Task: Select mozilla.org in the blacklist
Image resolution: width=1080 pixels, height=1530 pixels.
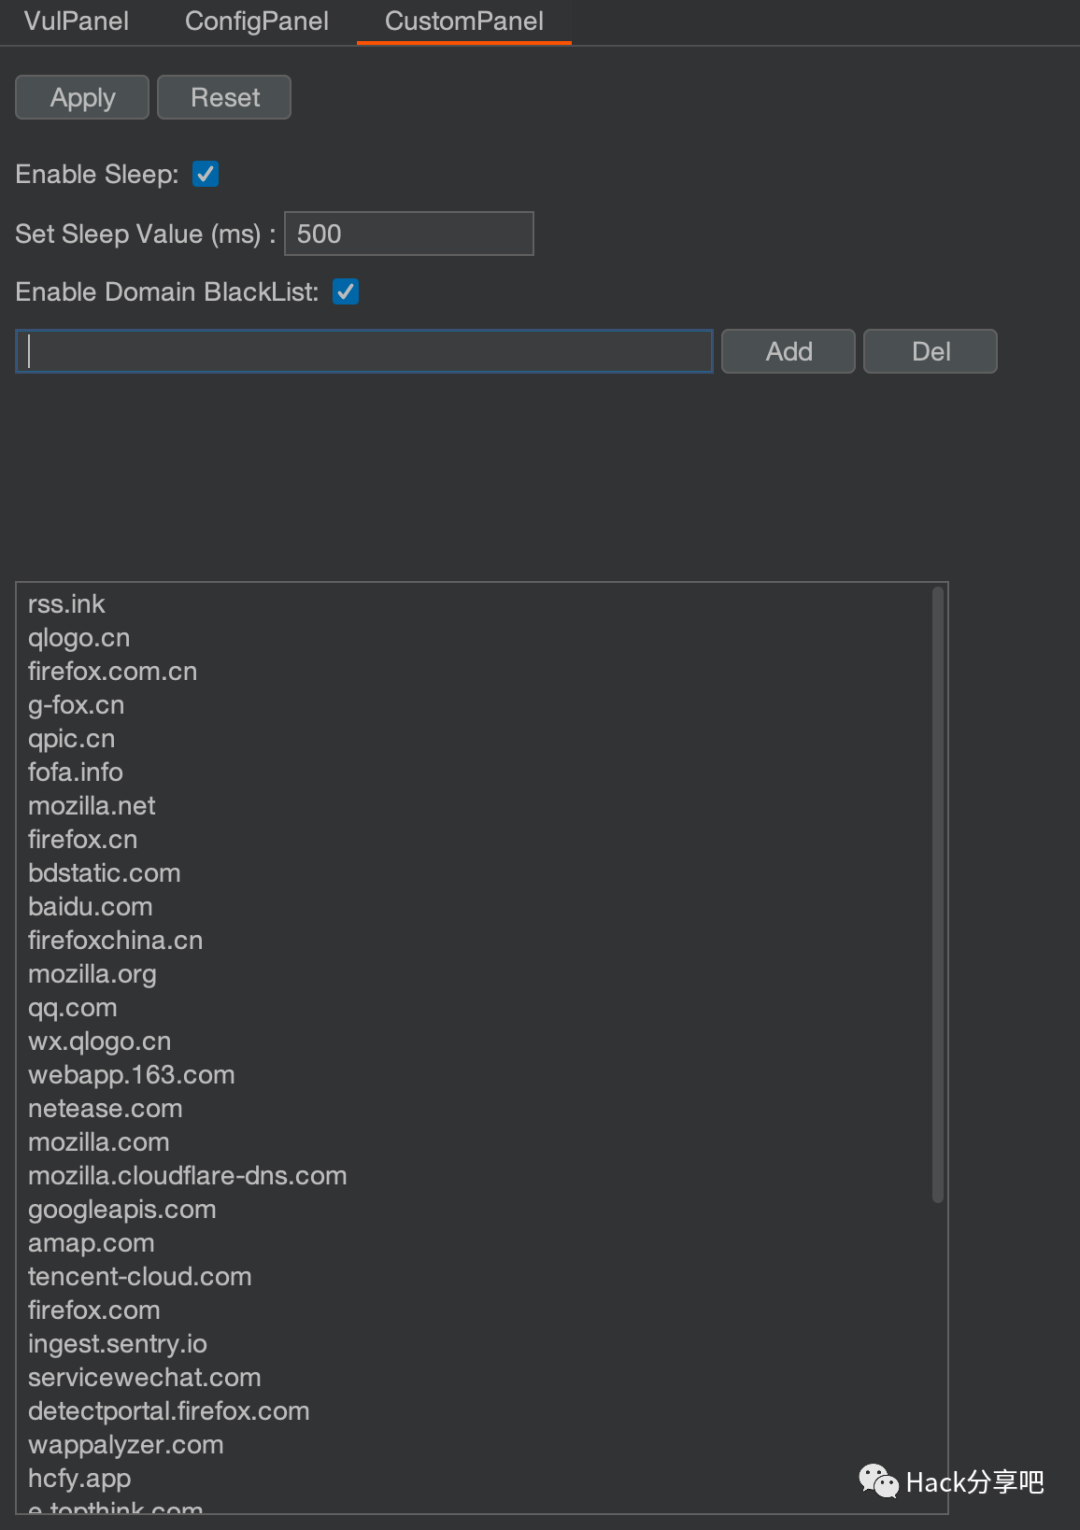Action: [x=92, y=974]
